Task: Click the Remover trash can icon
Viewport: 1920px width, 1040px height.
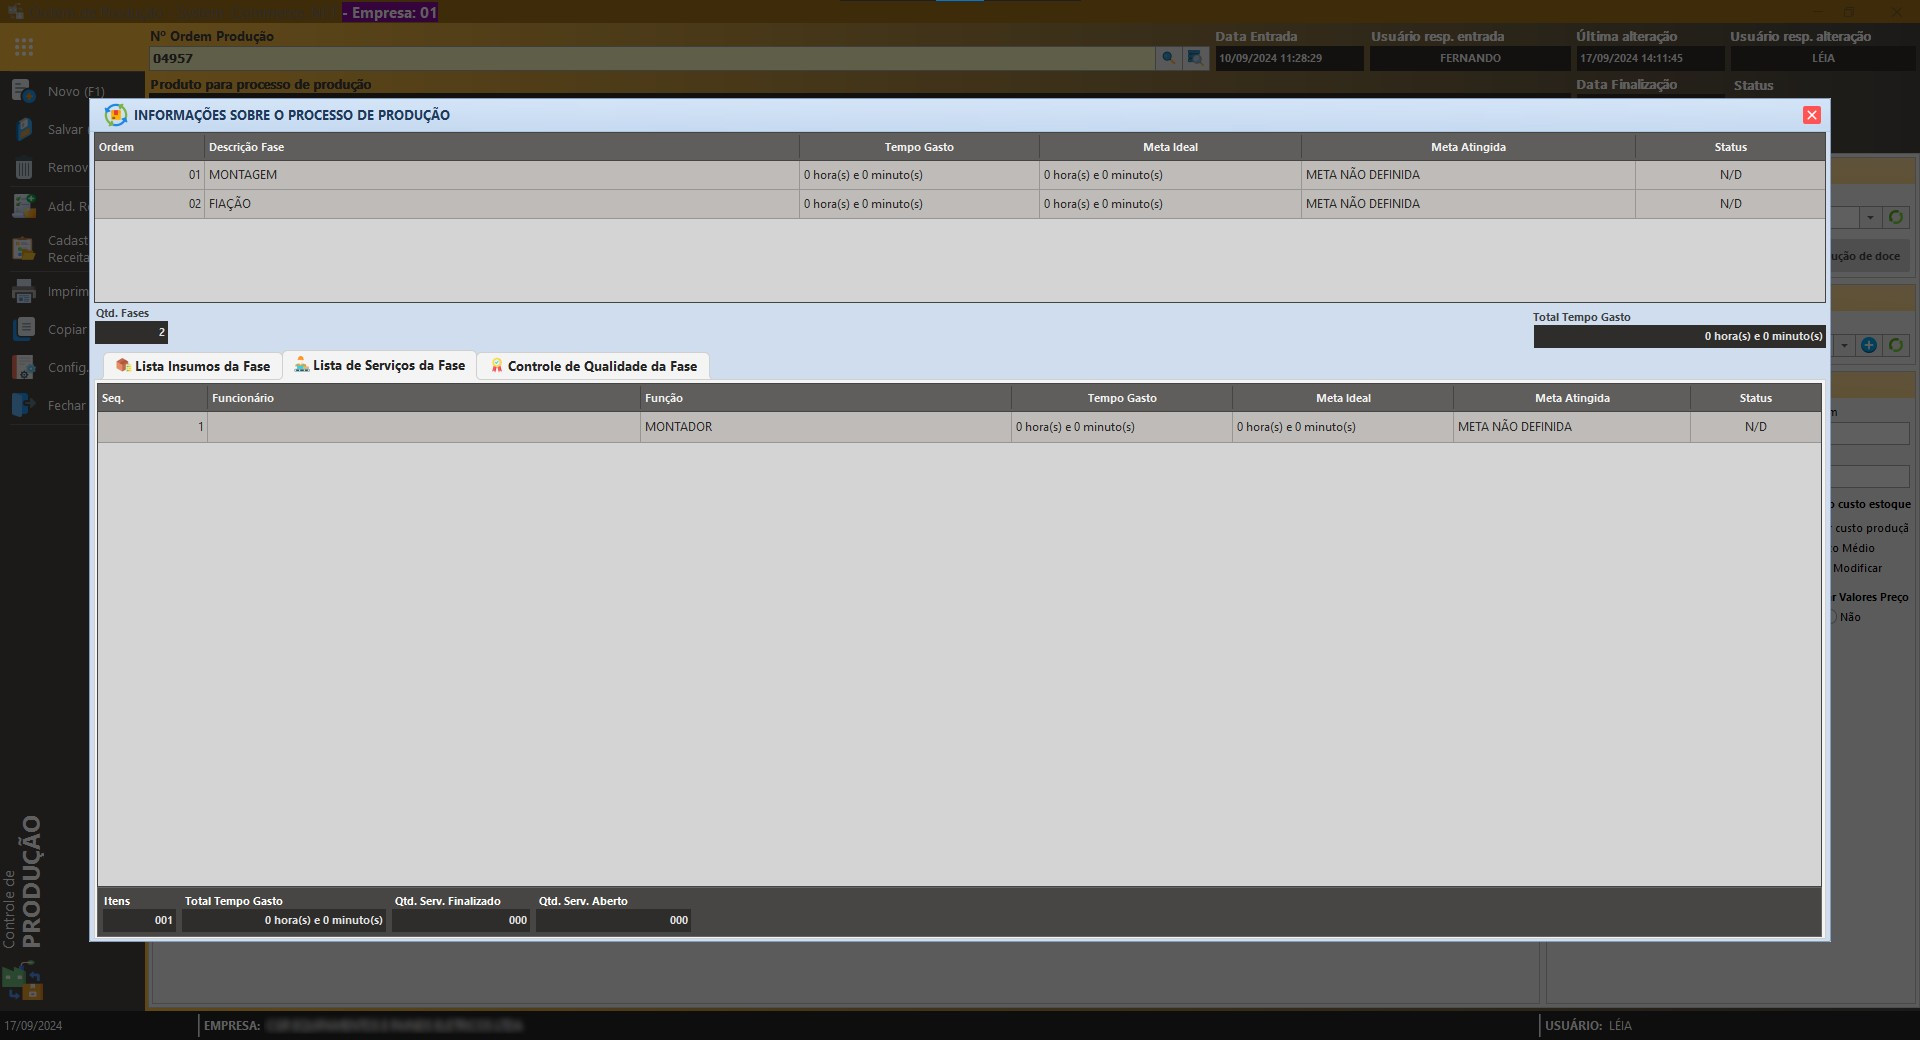Action: pyautogui.click(x=24, y=168)
